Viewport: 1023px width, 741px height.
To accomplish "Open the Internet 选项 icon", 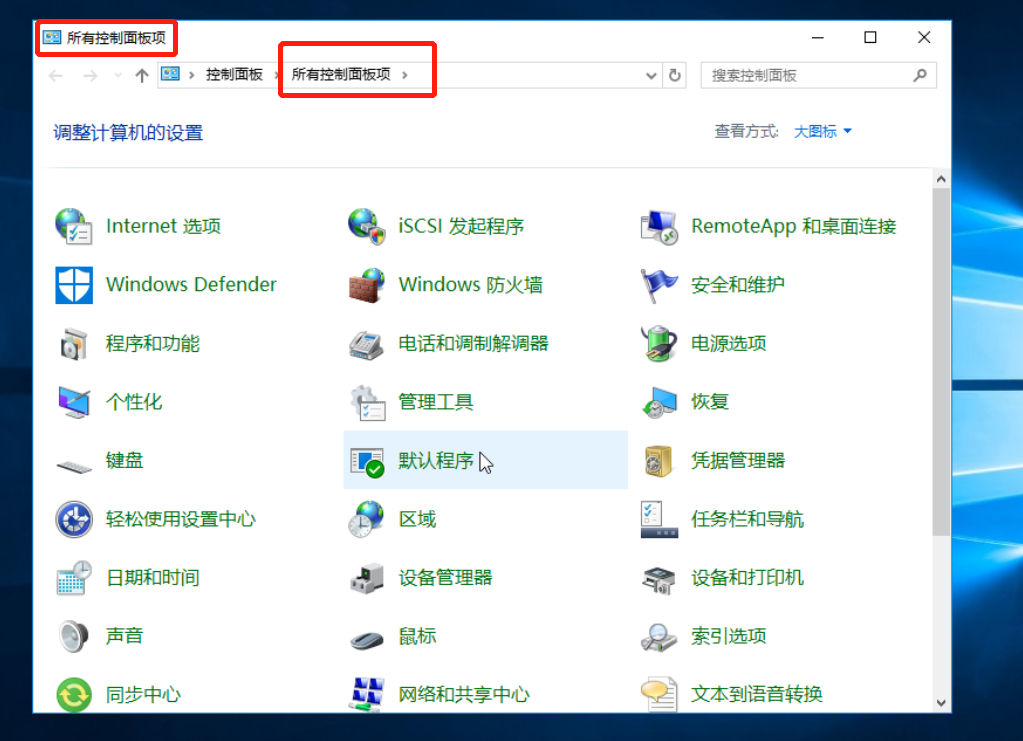I will (x=74, y=226).
